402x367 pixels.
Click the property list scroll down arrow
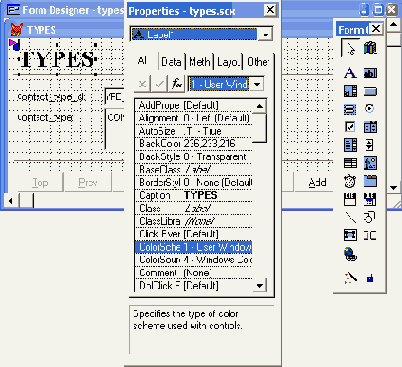(259, 286)
